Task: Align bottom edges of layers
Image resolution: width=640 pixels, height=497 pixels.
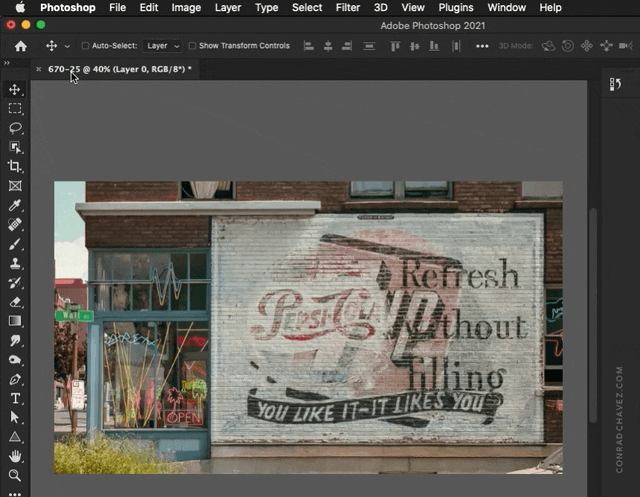Action: coord(434,46)
